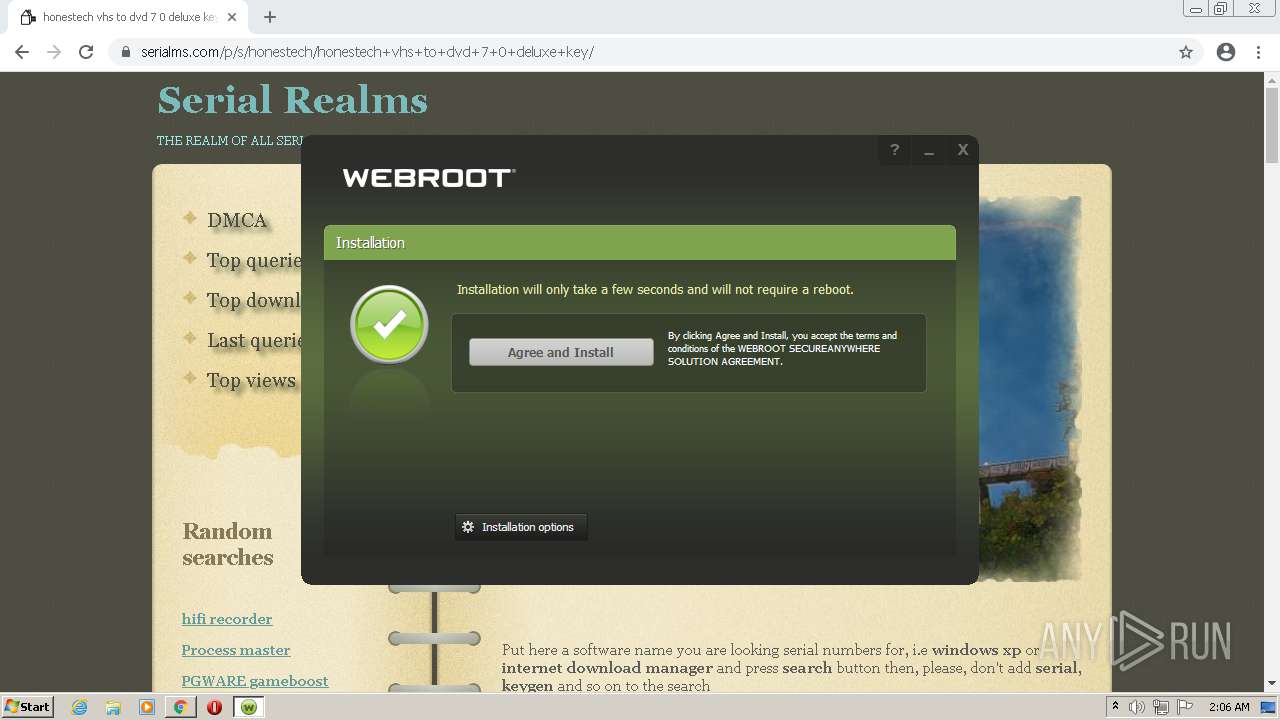Open the Process master link
Screen dimensions: 1280x720
(x=236, y=650)
